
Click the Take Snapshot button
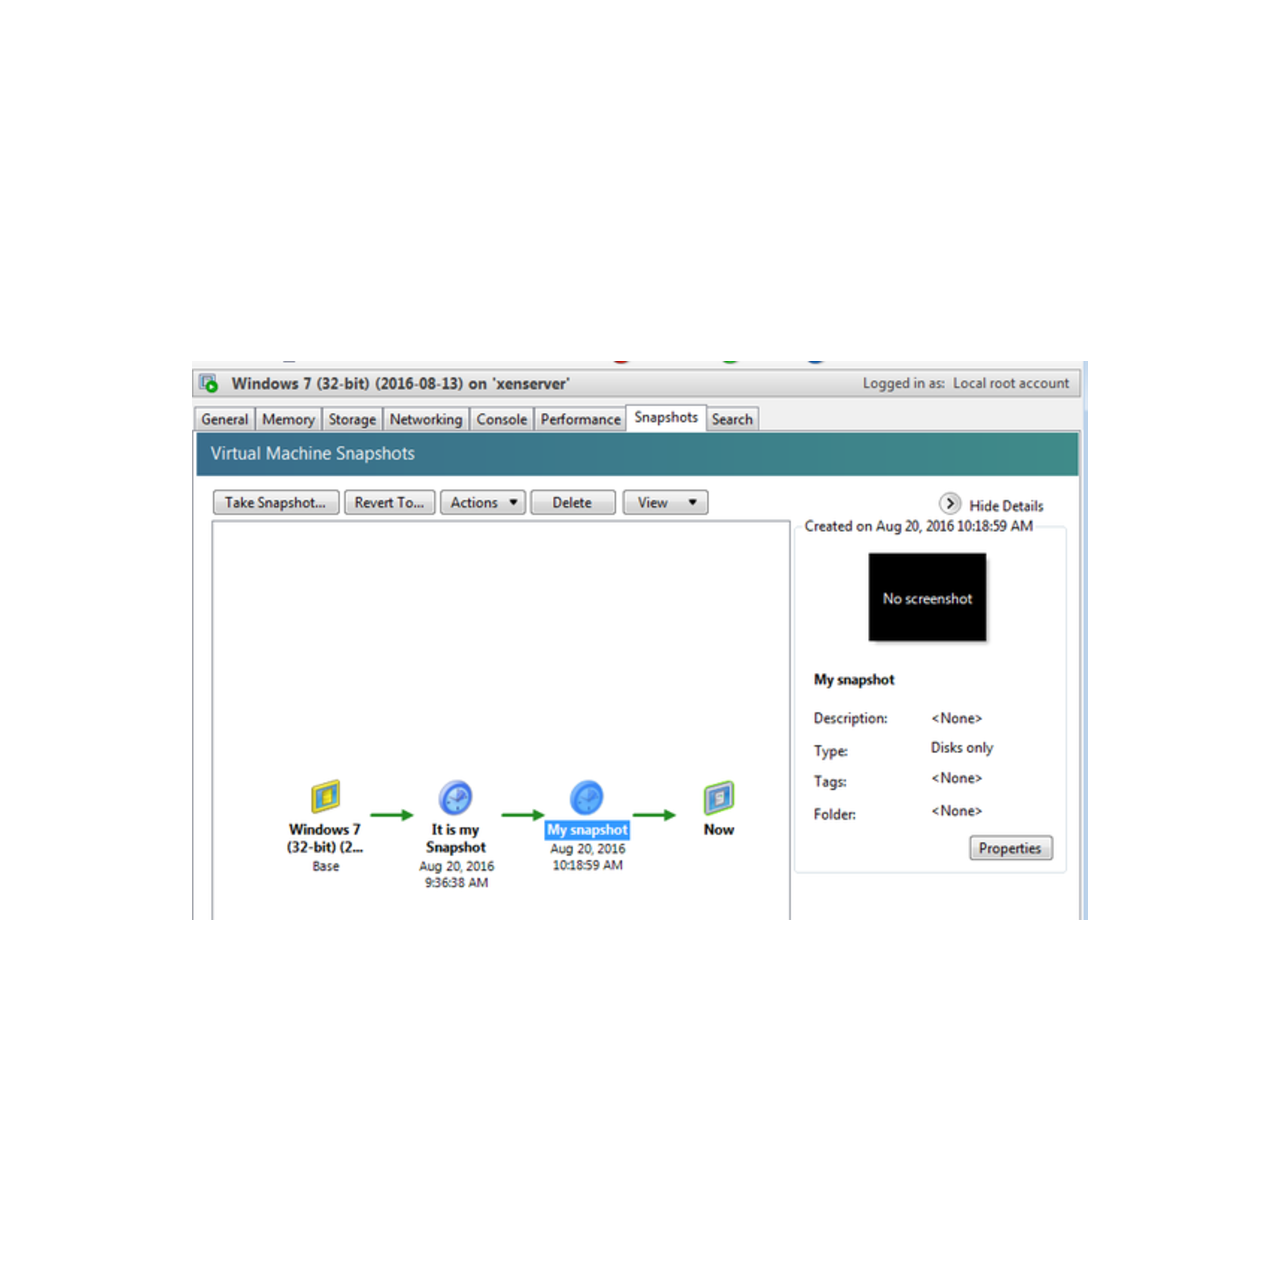point(276,503)
